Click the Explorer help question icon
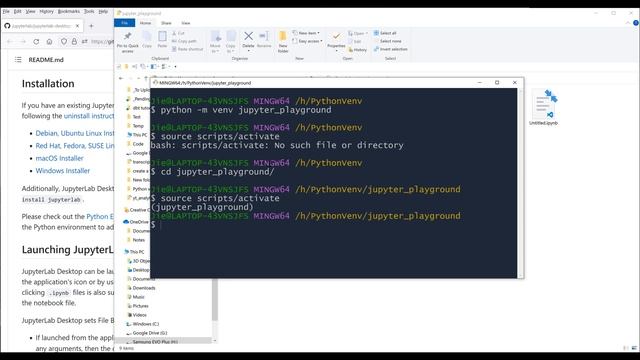 [636, 23]
